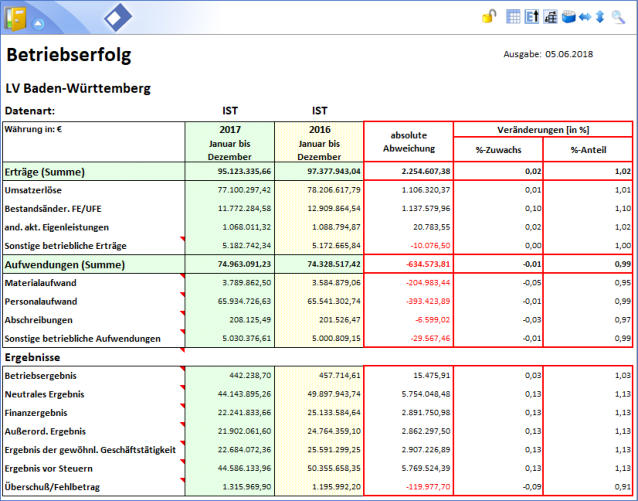This screenshot has width=638, height=501.
Task: Open the table grid view icon
Action: coord(513,16)
